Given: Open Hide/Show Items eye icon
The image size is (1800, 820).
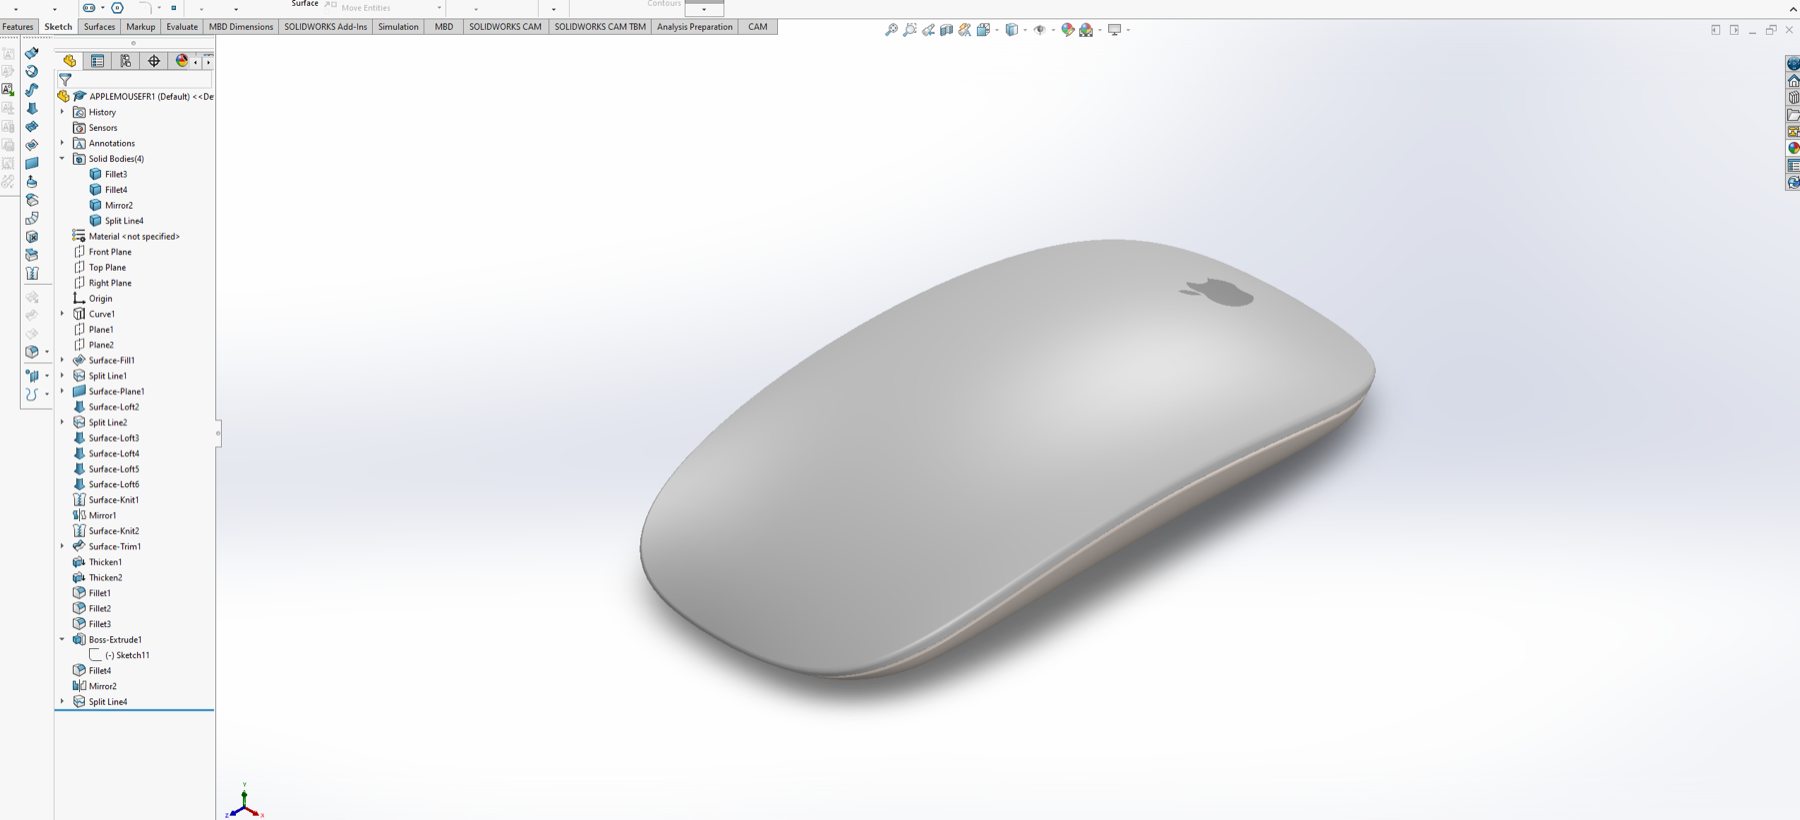Looking at the screenshot, I should point(1040,30).
